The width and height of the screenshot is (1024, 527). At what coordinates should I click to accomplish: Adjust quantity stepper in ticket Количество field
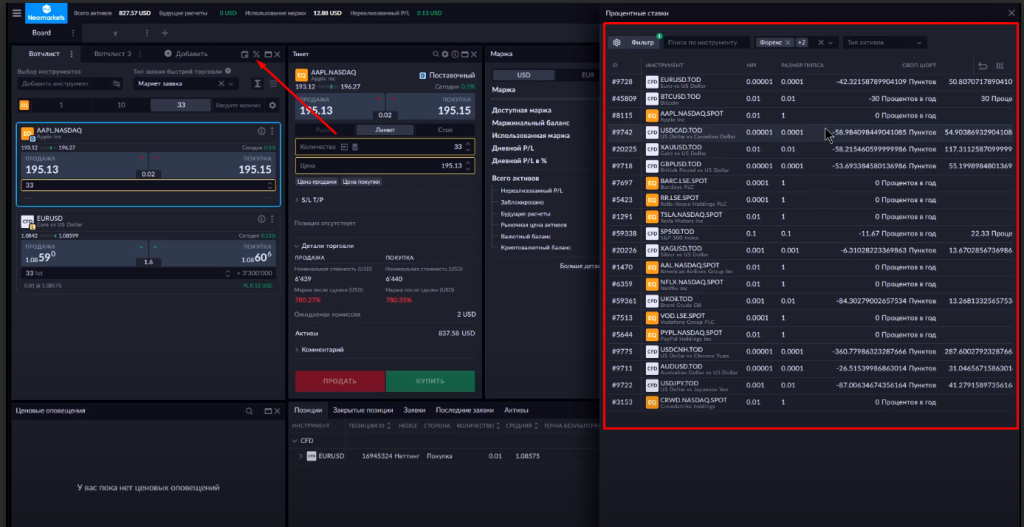tap(468, 147)
